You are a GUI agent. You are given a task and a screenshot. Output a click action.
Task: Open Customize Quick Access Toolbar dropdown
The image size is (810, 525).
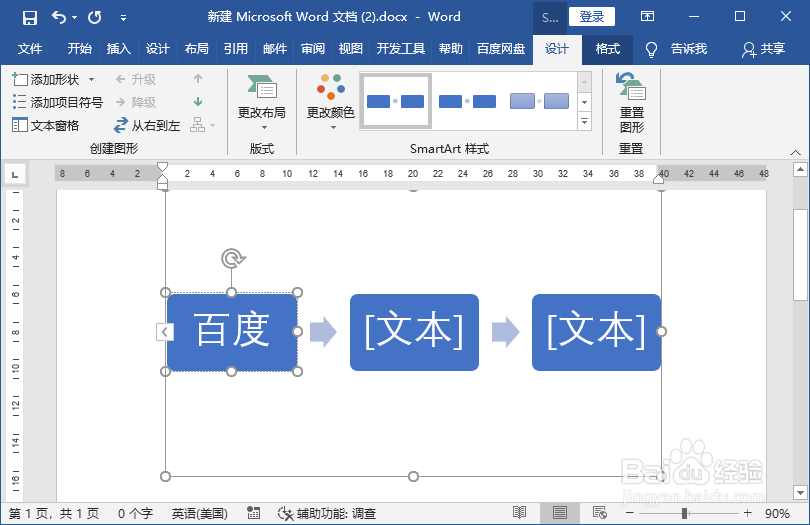123,18
